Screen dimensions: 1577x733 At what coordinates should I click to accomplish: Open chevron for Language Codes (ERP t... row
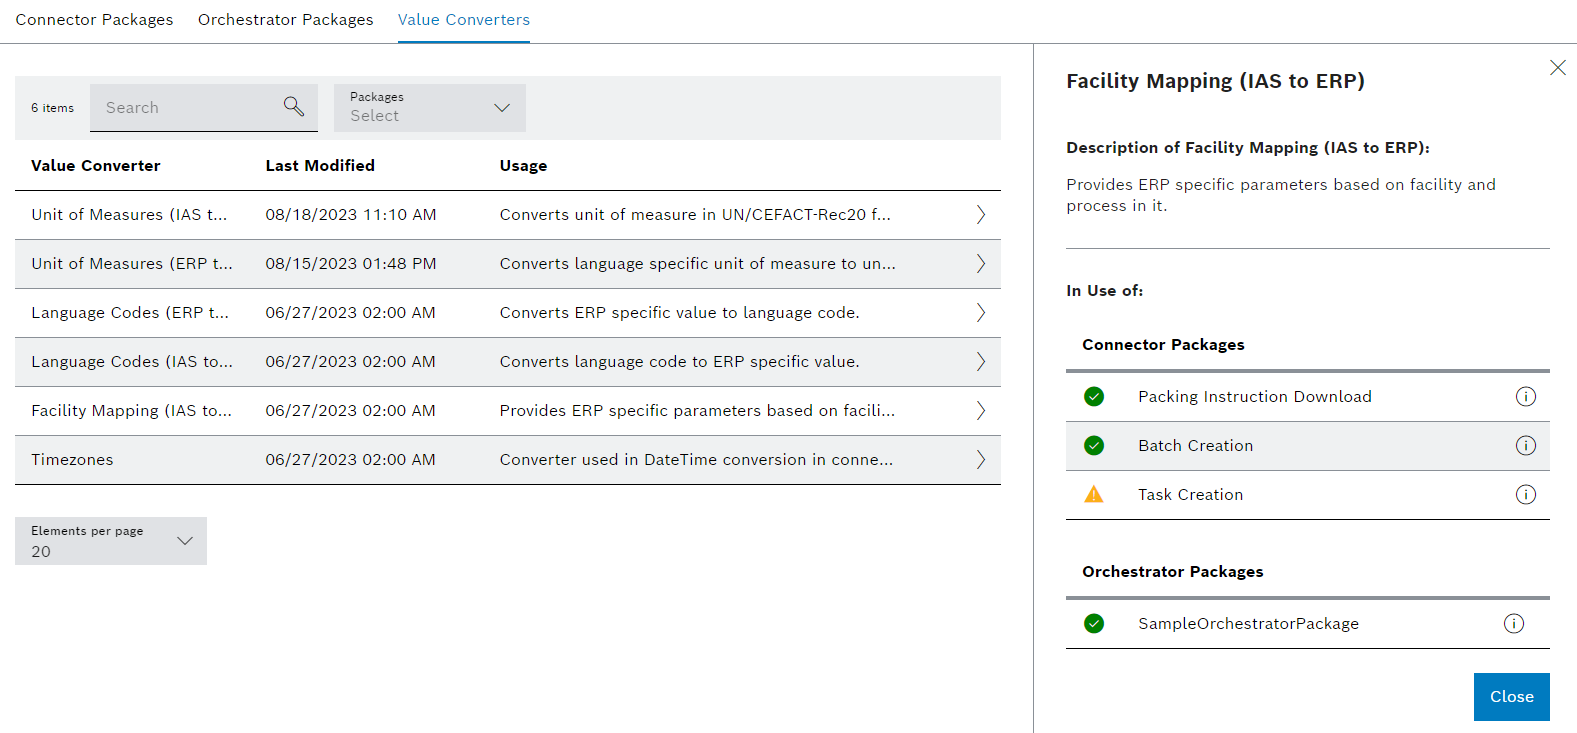tap(981, 313)
